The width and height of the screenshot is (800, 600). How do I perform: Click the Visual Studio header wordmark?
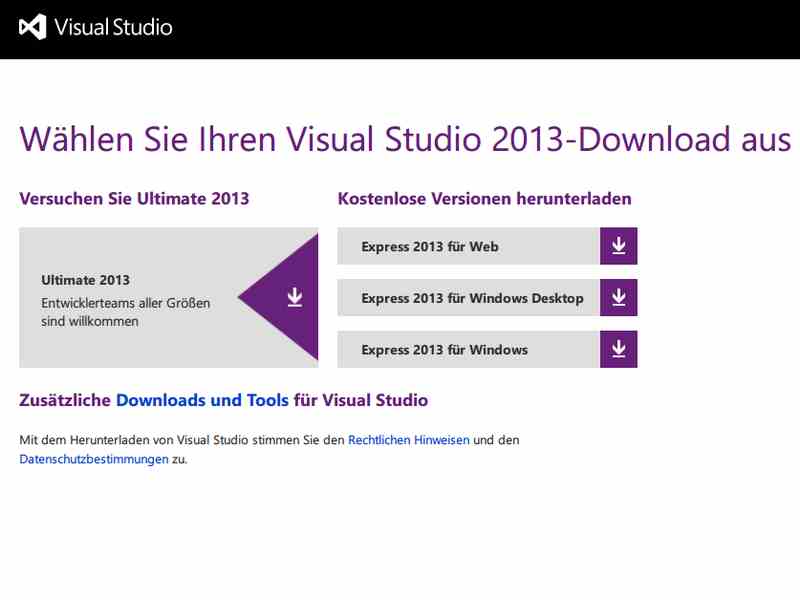[x=113, y=27]
